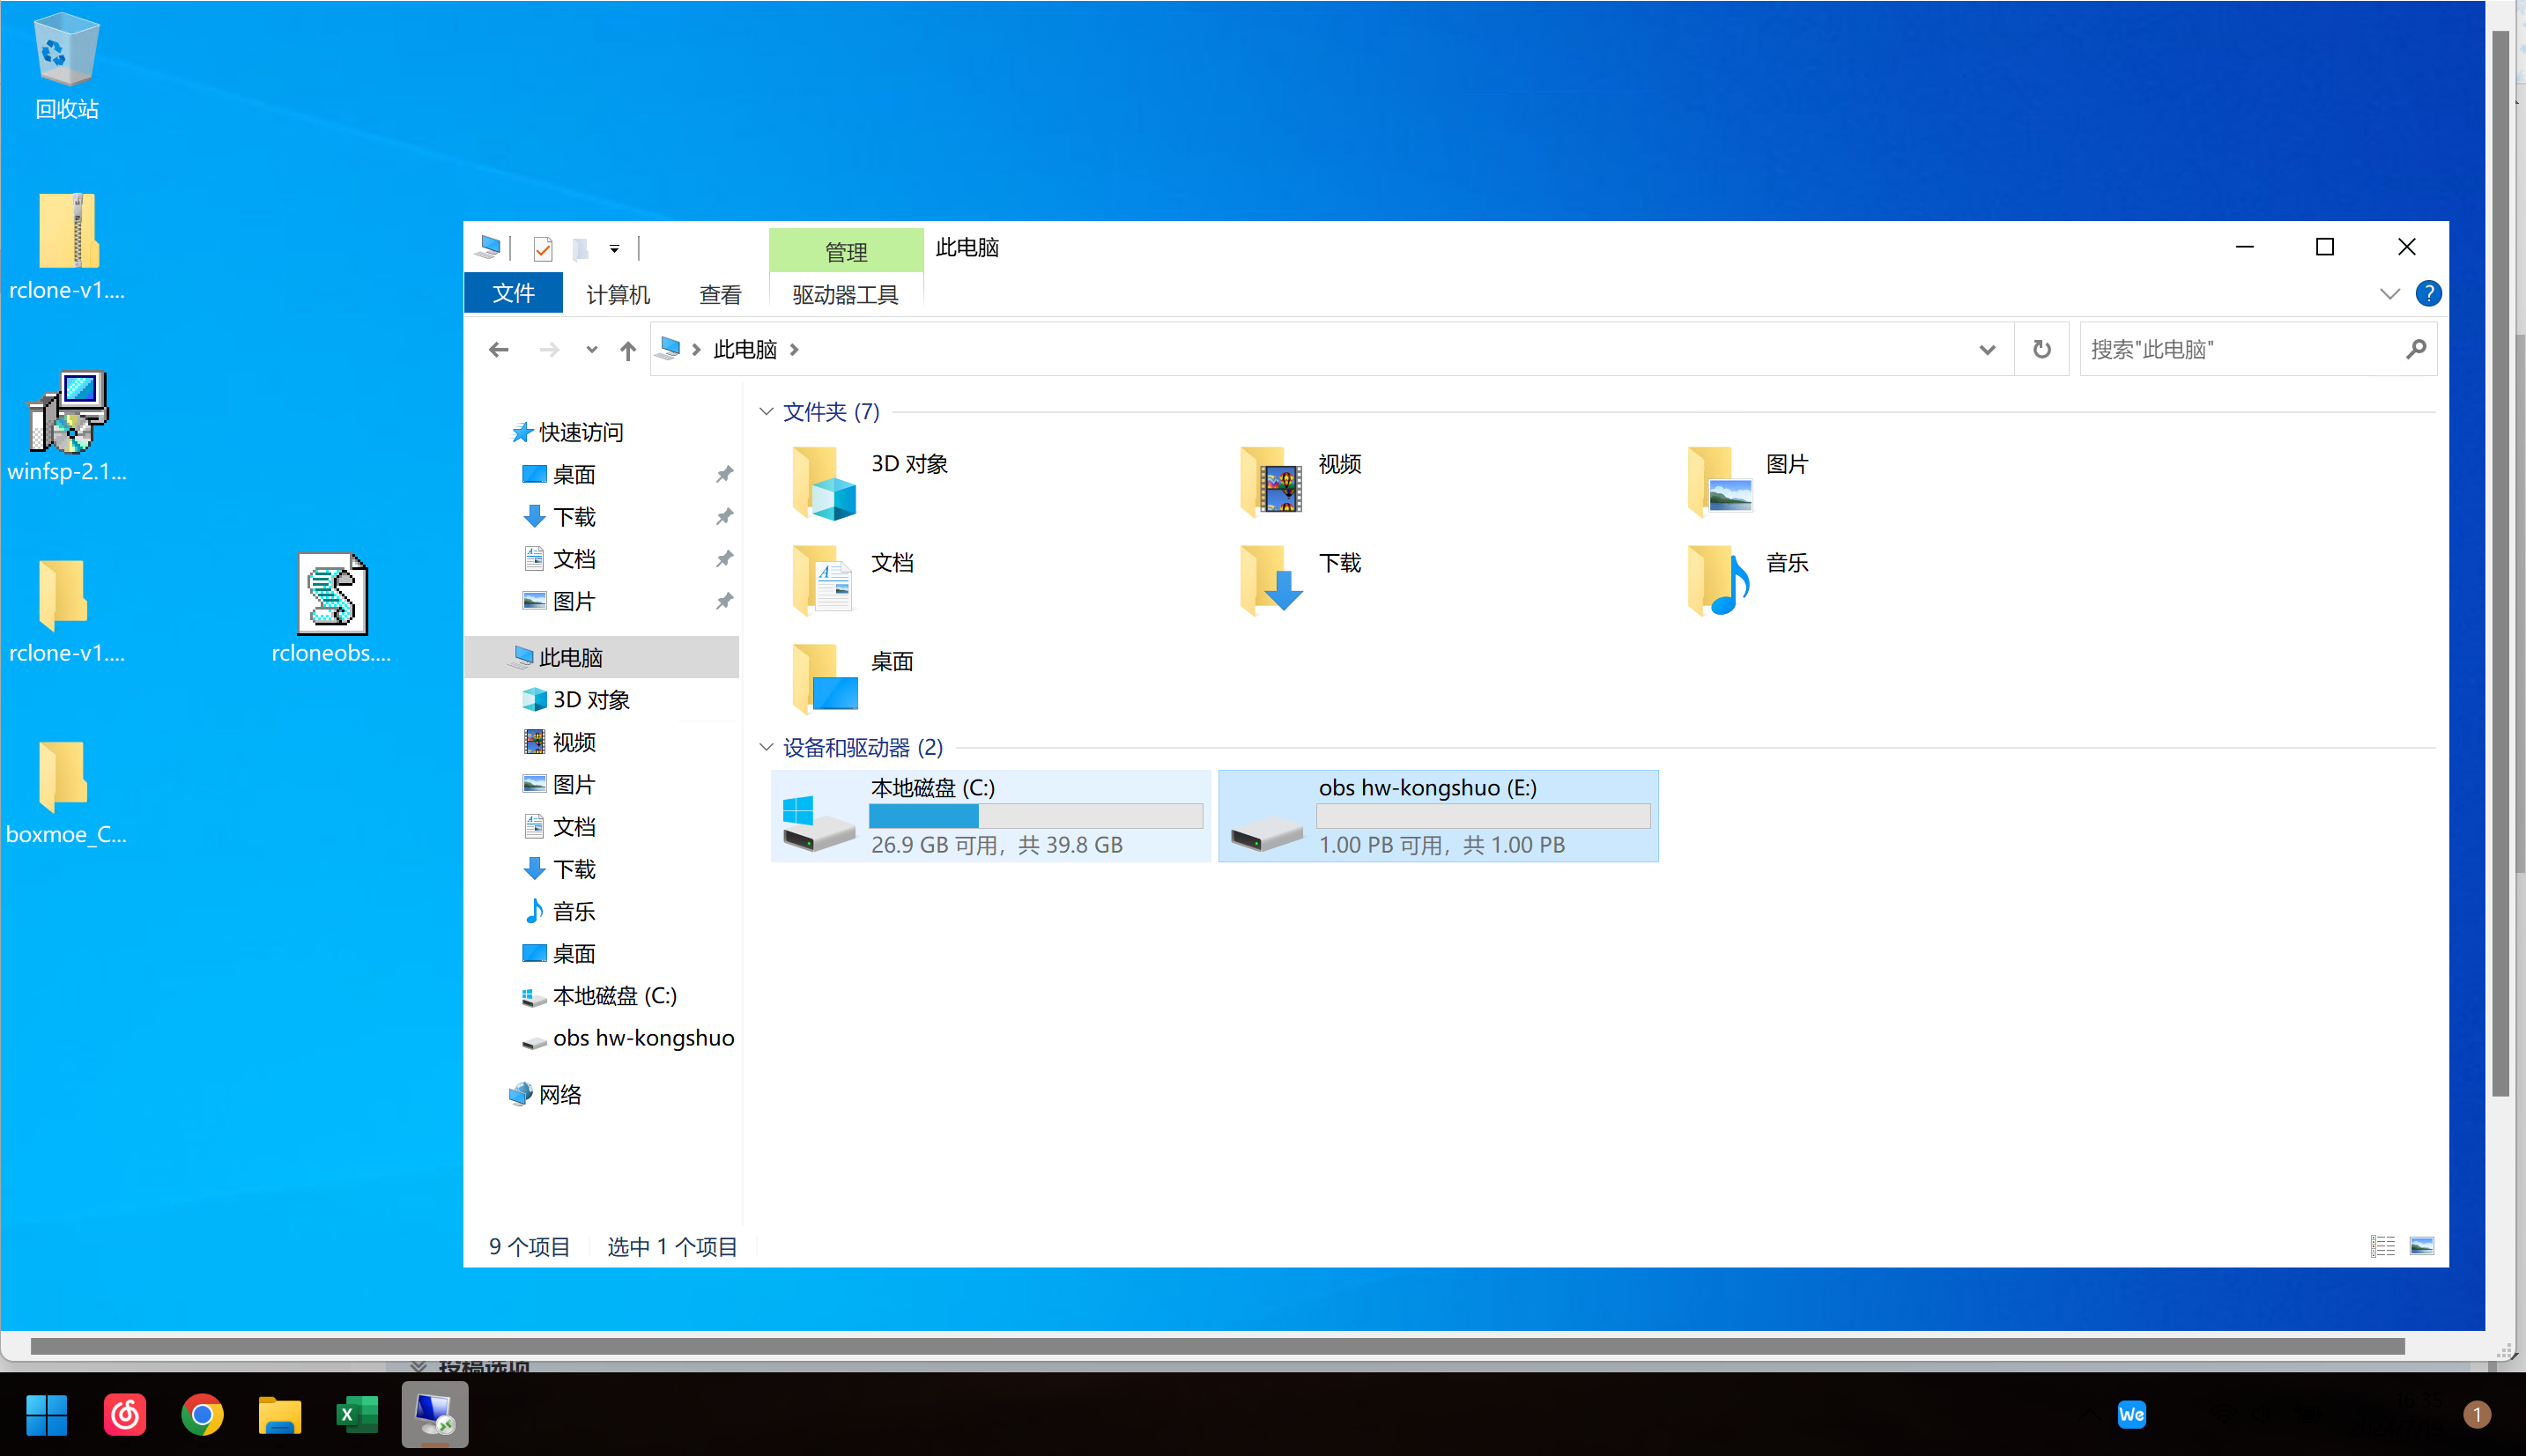Open the 驱动器工具 ribbon tab
The width and height of the screenshot is (2526, 1456).
click(x=845, y=294)
